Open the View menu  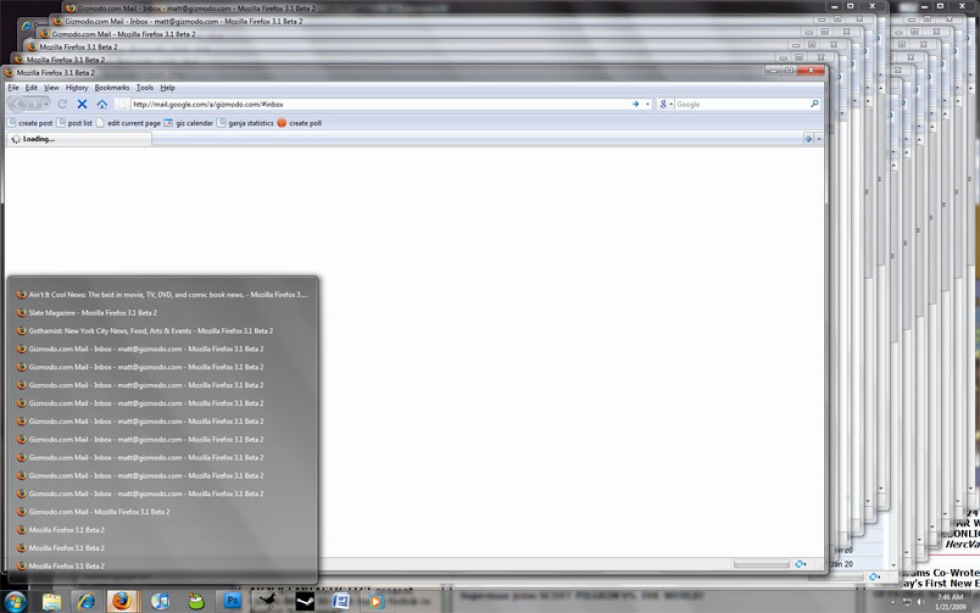pyautogui.click(x=51, y=87)
